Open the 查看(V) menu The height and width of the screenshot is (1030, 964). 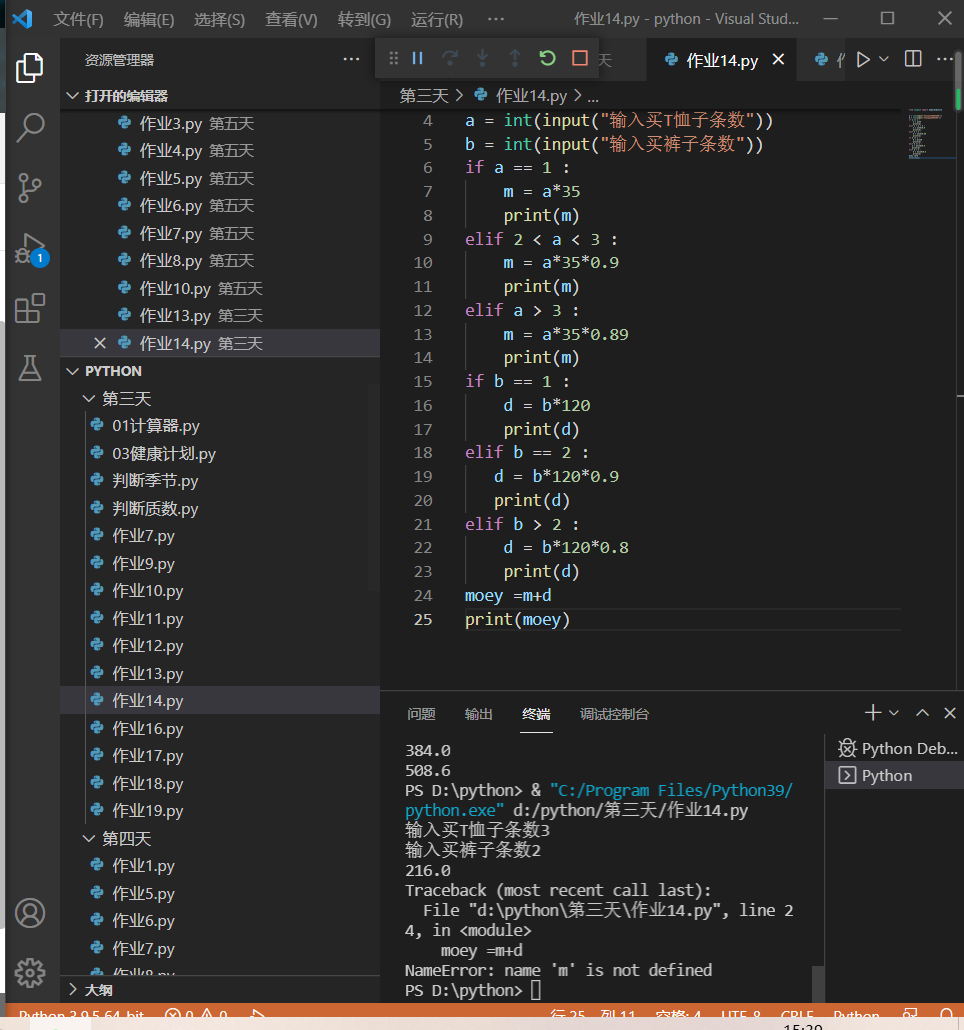pyautogui.click(x=291, y=20)
